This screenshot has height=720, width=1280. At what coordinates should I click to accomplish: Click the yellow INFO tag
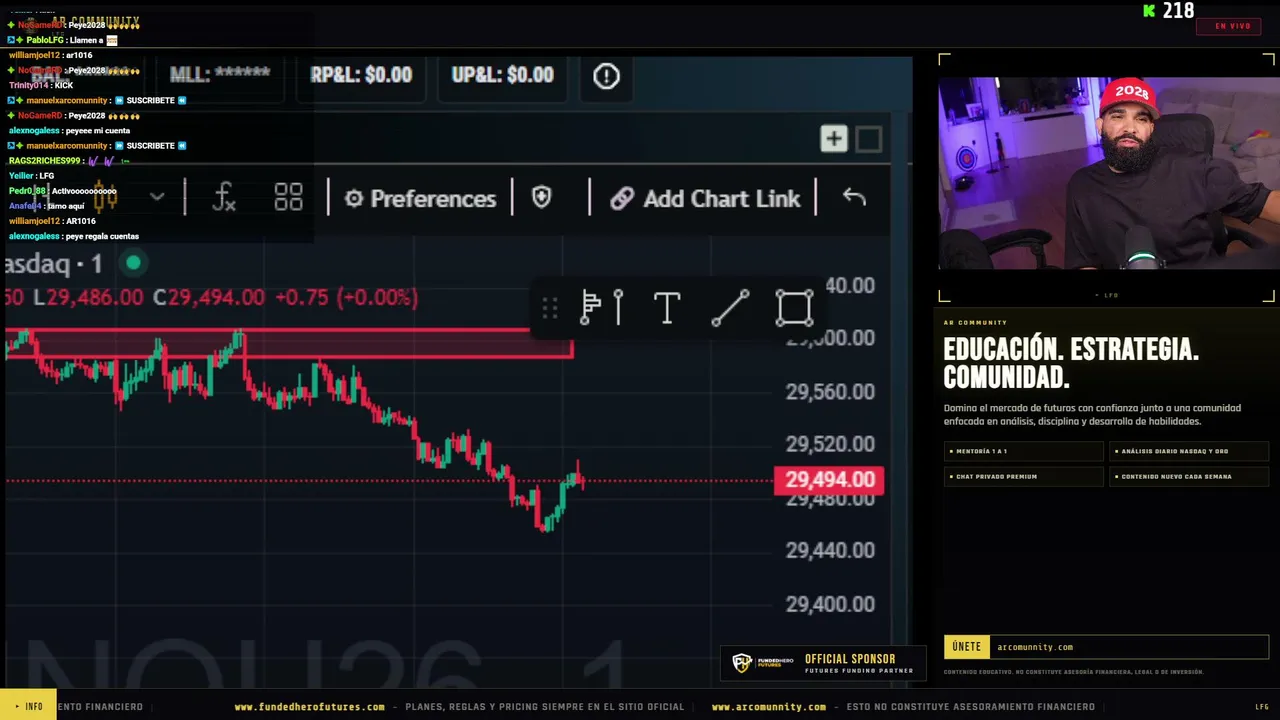[28, 706]
